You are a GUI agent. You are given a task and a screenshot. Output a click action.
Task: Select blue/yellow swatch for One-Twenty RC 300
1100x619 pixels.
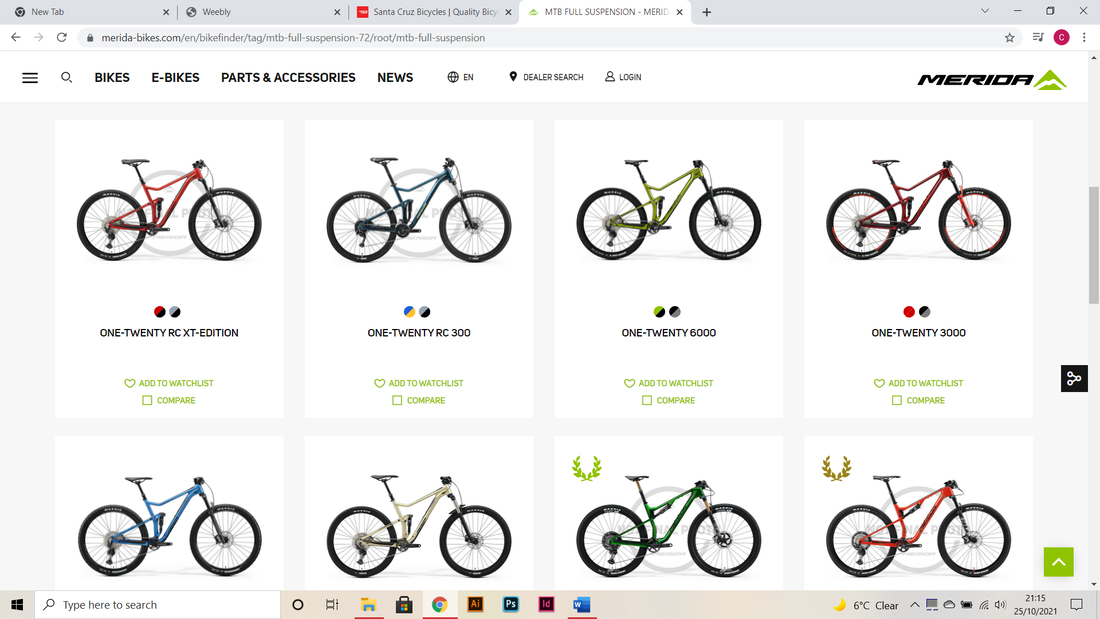coord(410,312)
